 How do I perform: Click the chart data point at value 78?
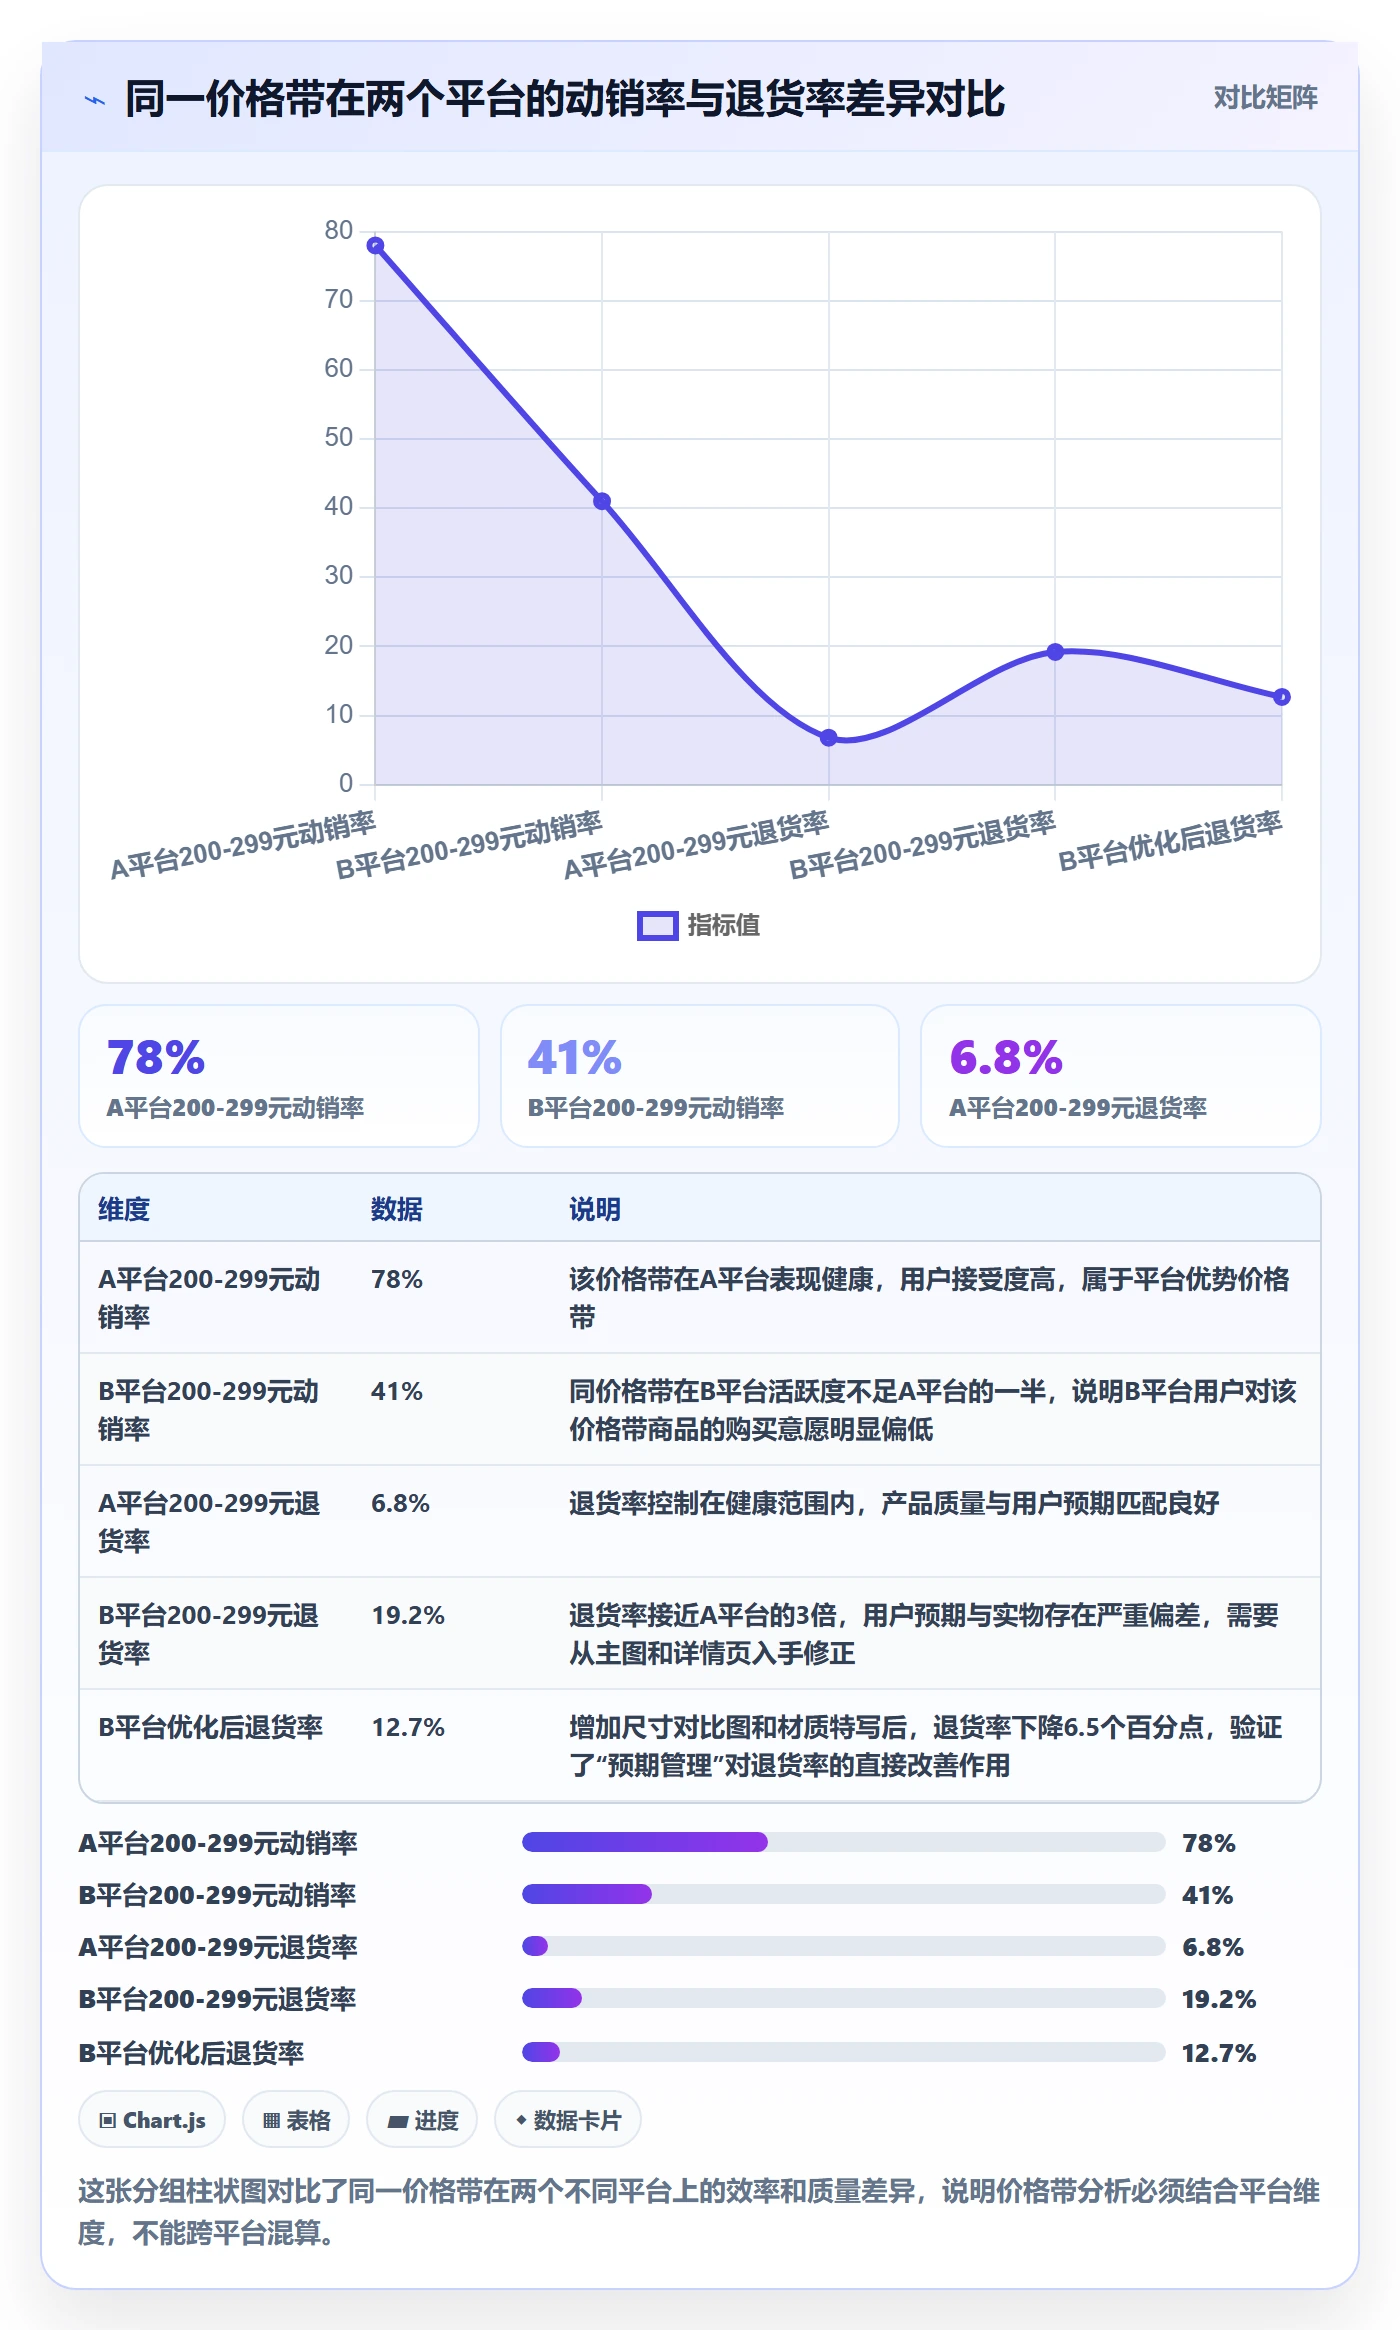[x=376, y=246]
